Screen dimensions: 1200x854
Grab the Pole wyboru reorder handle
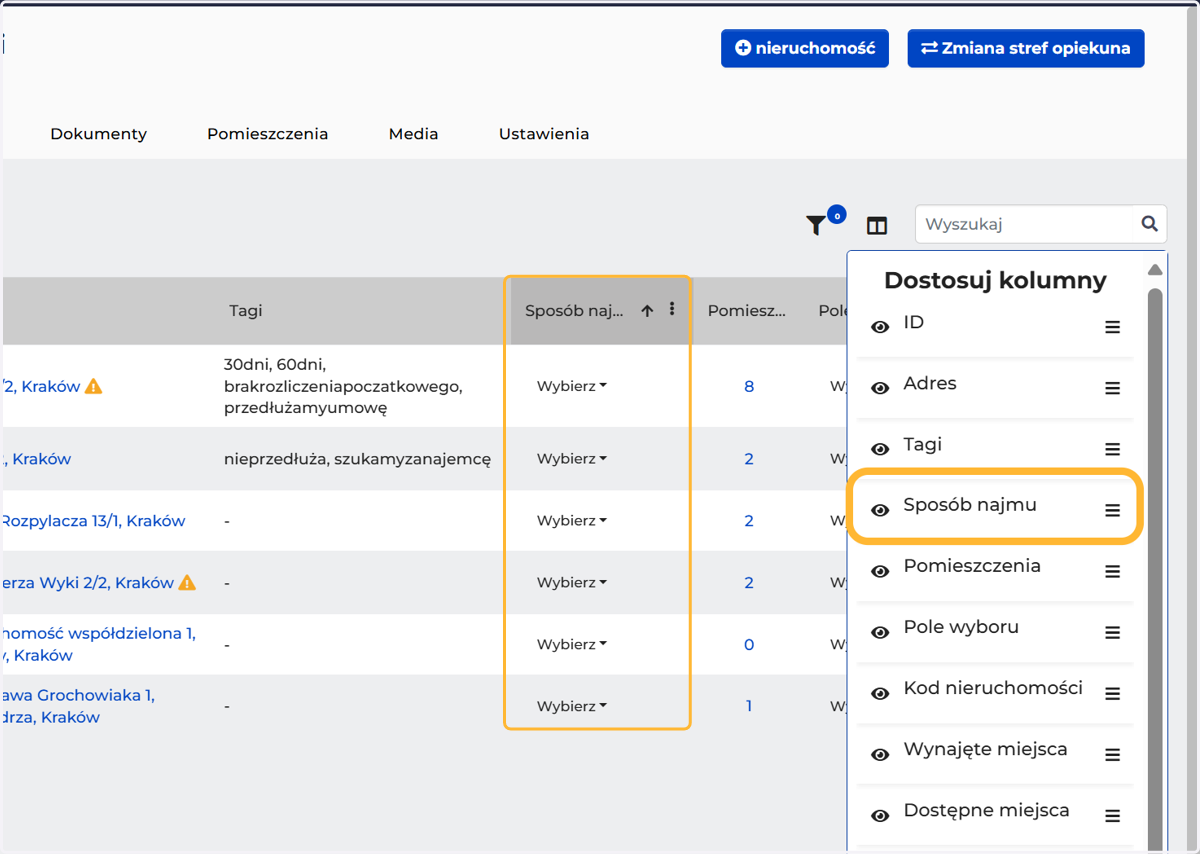point(1112,632)
